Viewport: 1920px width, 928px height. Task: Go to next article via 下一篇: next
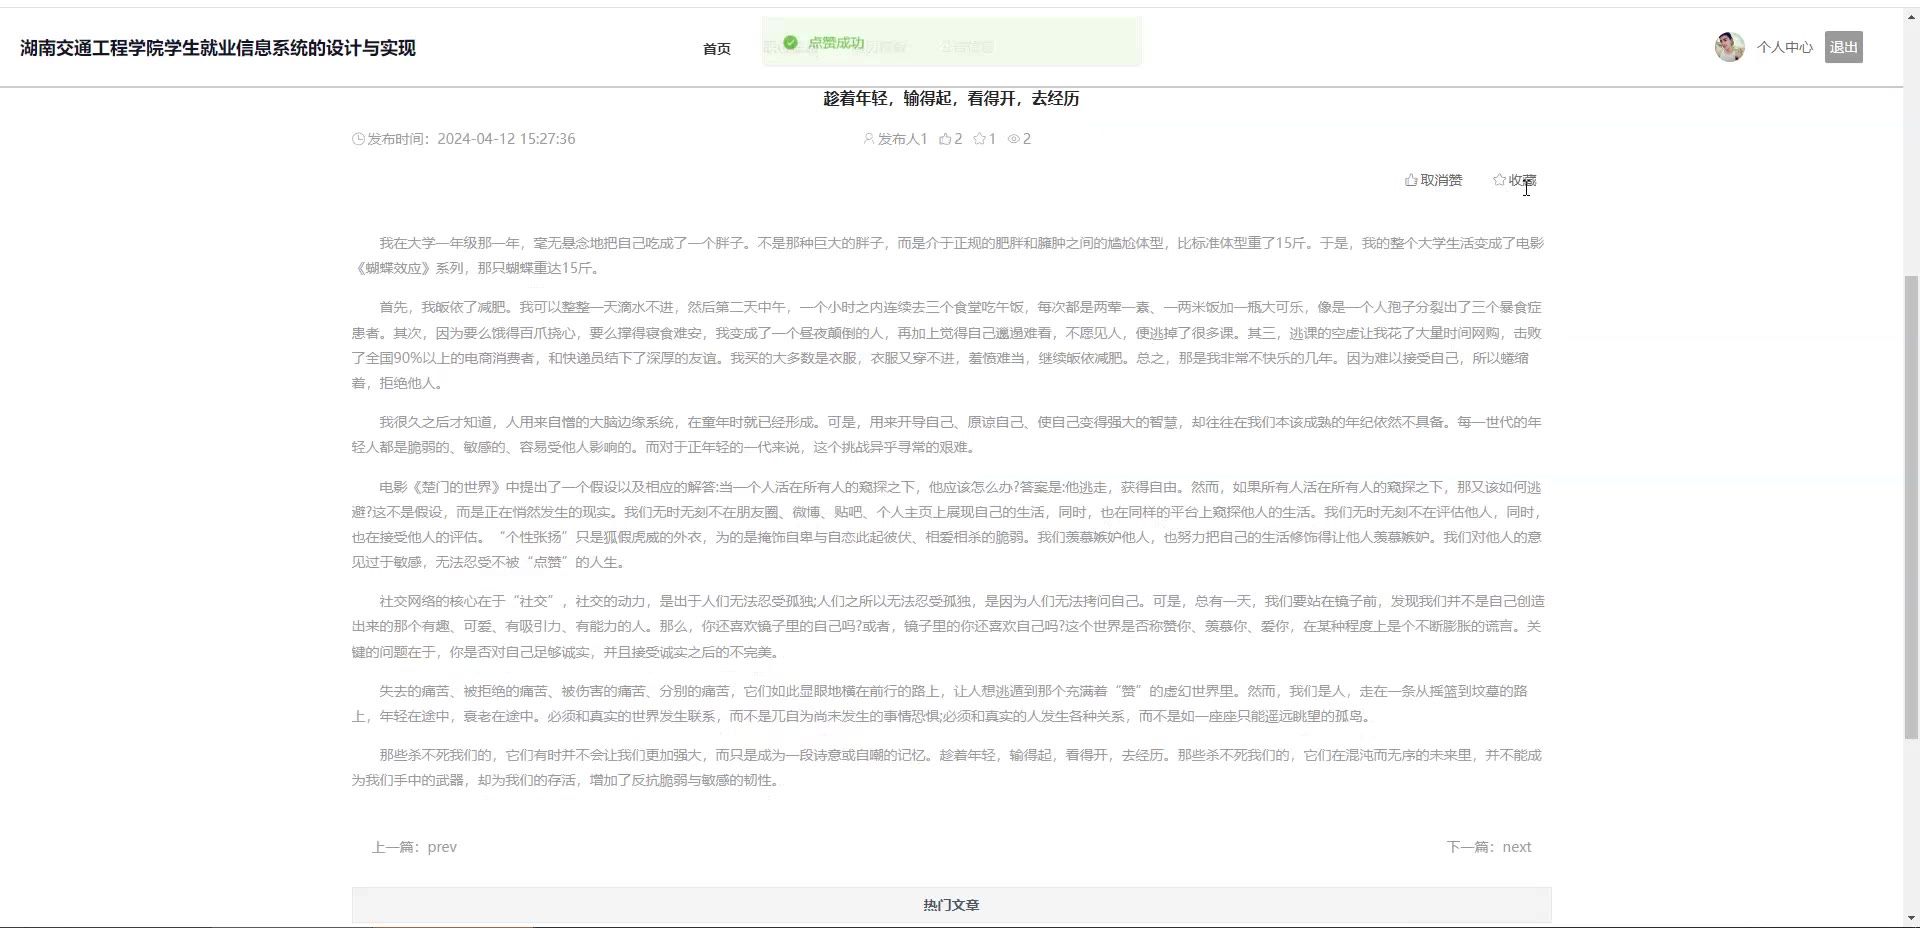1488,847
